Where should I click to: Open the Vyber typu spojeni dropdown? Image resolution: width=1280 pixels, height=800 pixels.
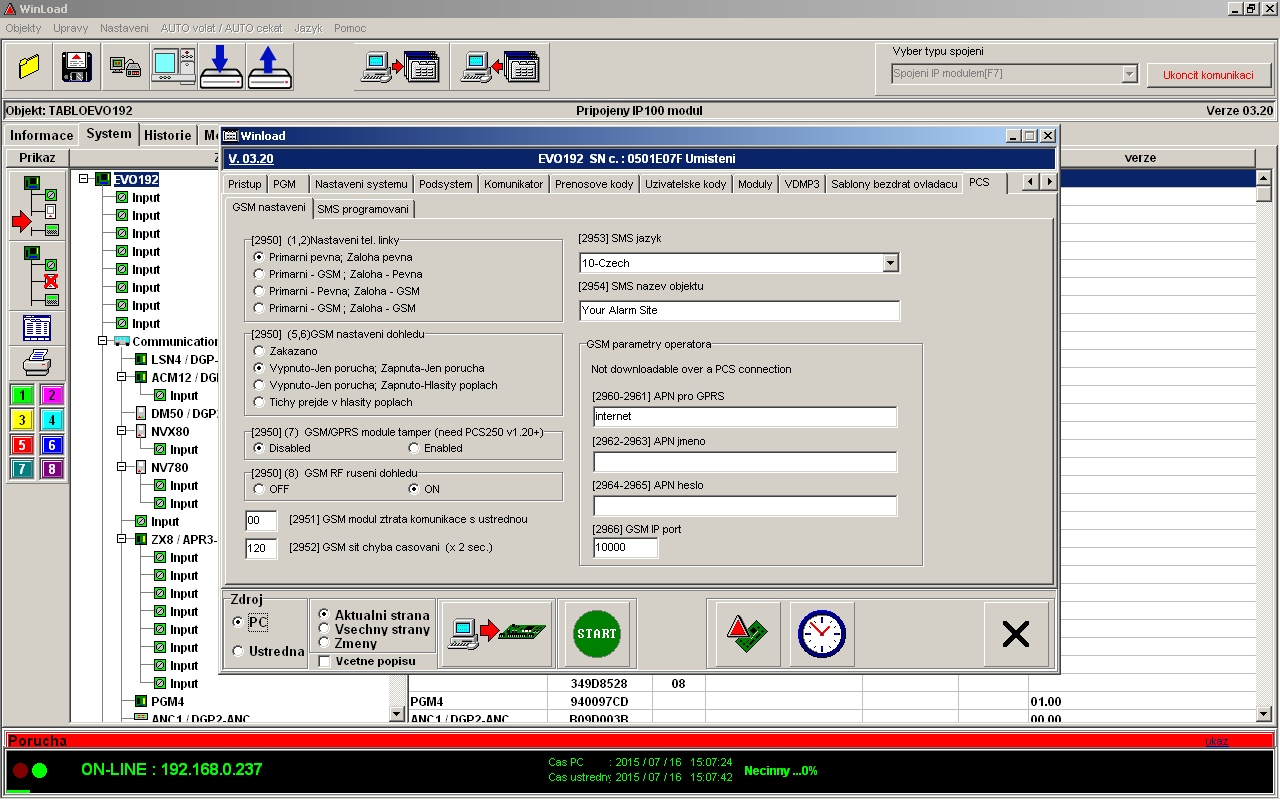(x=1129, y=74)
